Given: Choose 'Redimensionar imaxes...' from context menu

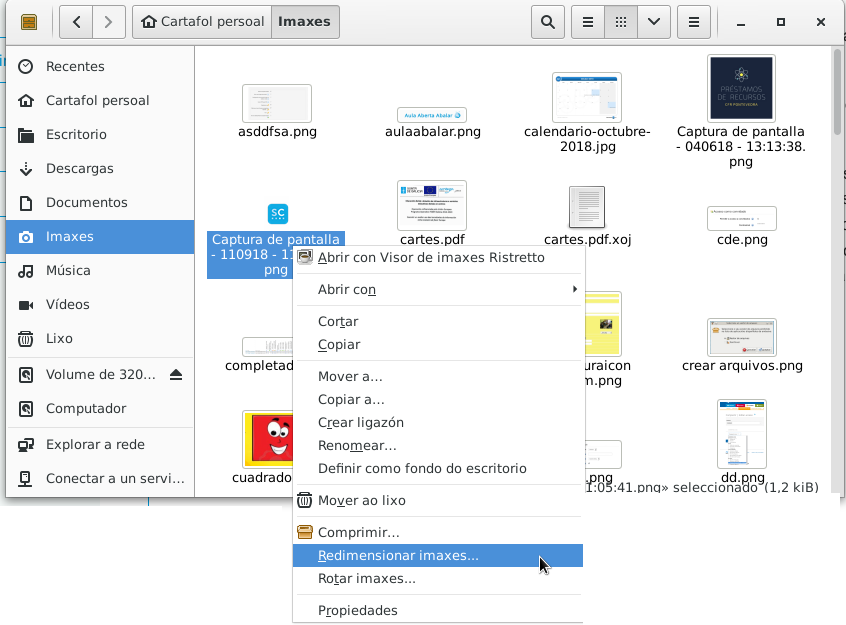Looking at the screenshot, I should 398,556.
